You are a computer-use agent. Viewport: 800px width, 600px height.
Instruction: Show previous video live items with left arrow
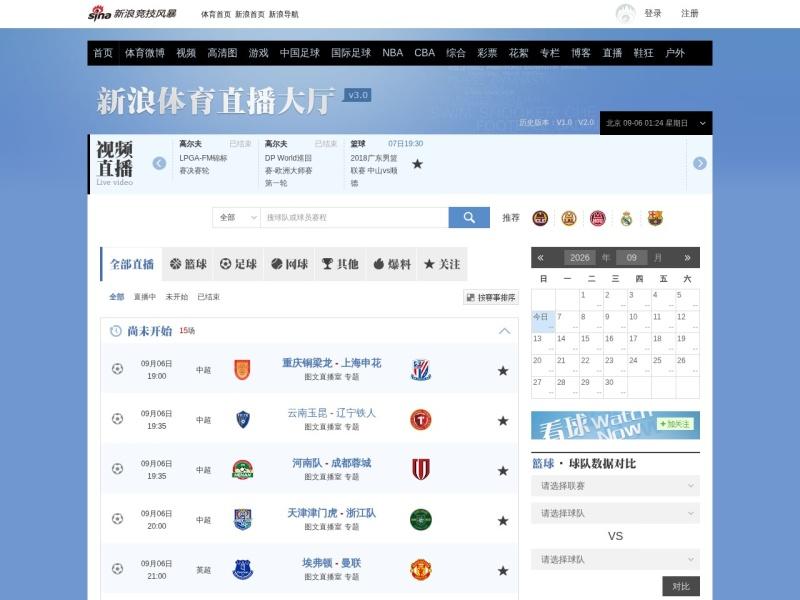click(159, 163)
